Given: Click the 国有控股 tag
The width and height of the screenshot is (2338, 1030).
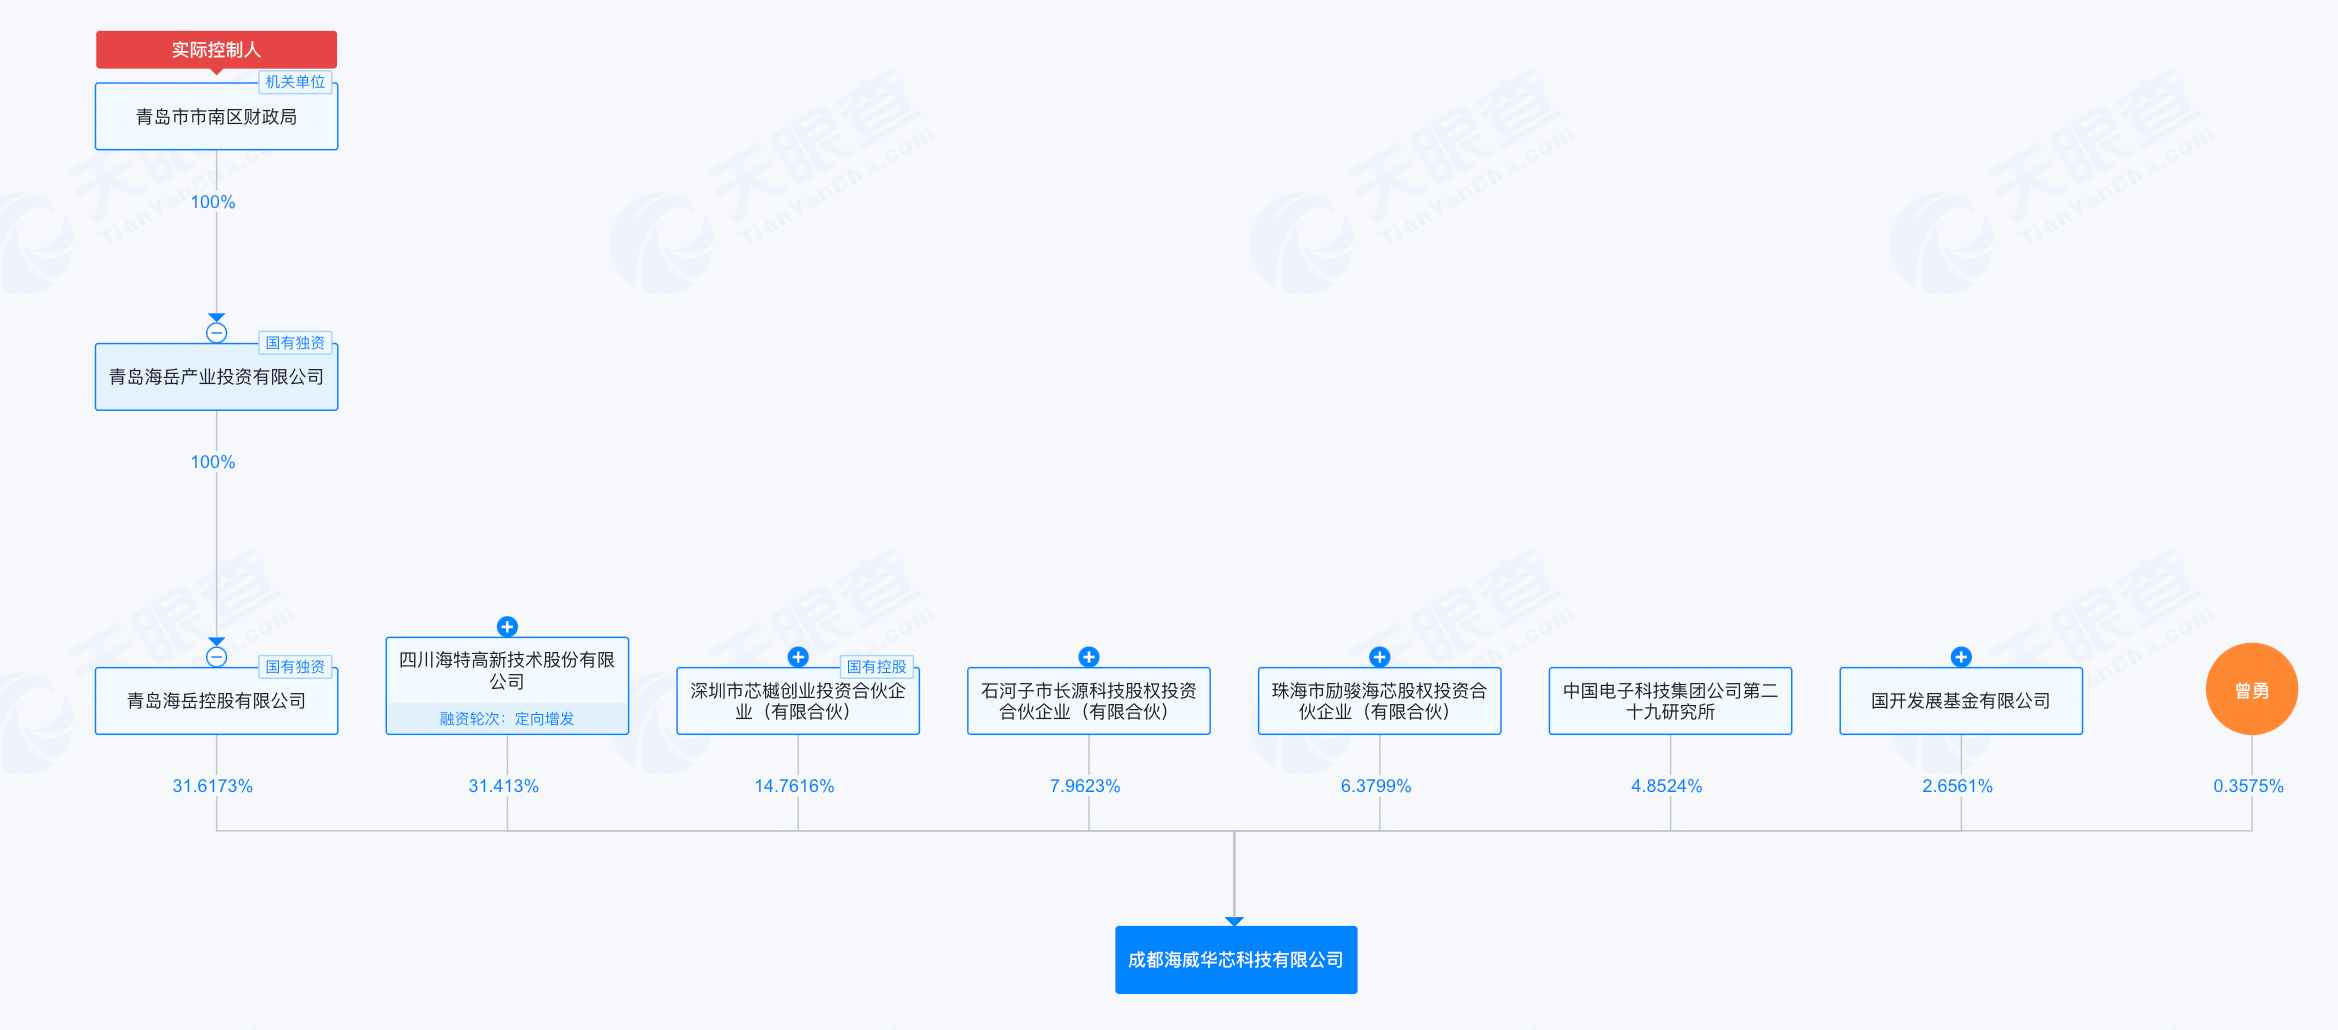Looking at the screenshot, I should (x=877, y=667).
